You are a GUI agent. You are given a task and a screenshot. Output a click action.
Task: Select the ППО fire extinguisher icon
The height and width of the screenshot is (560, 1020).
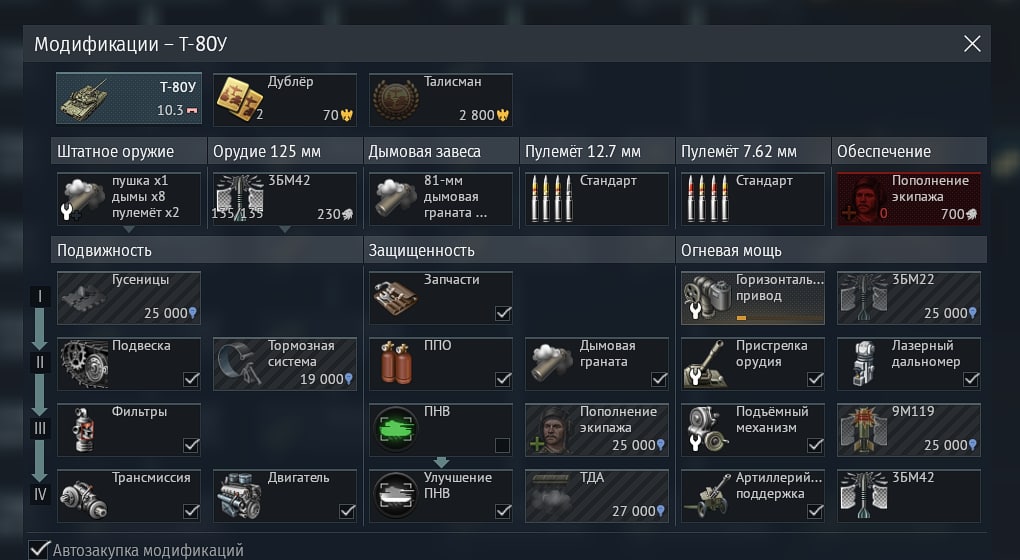click(396, 363)
